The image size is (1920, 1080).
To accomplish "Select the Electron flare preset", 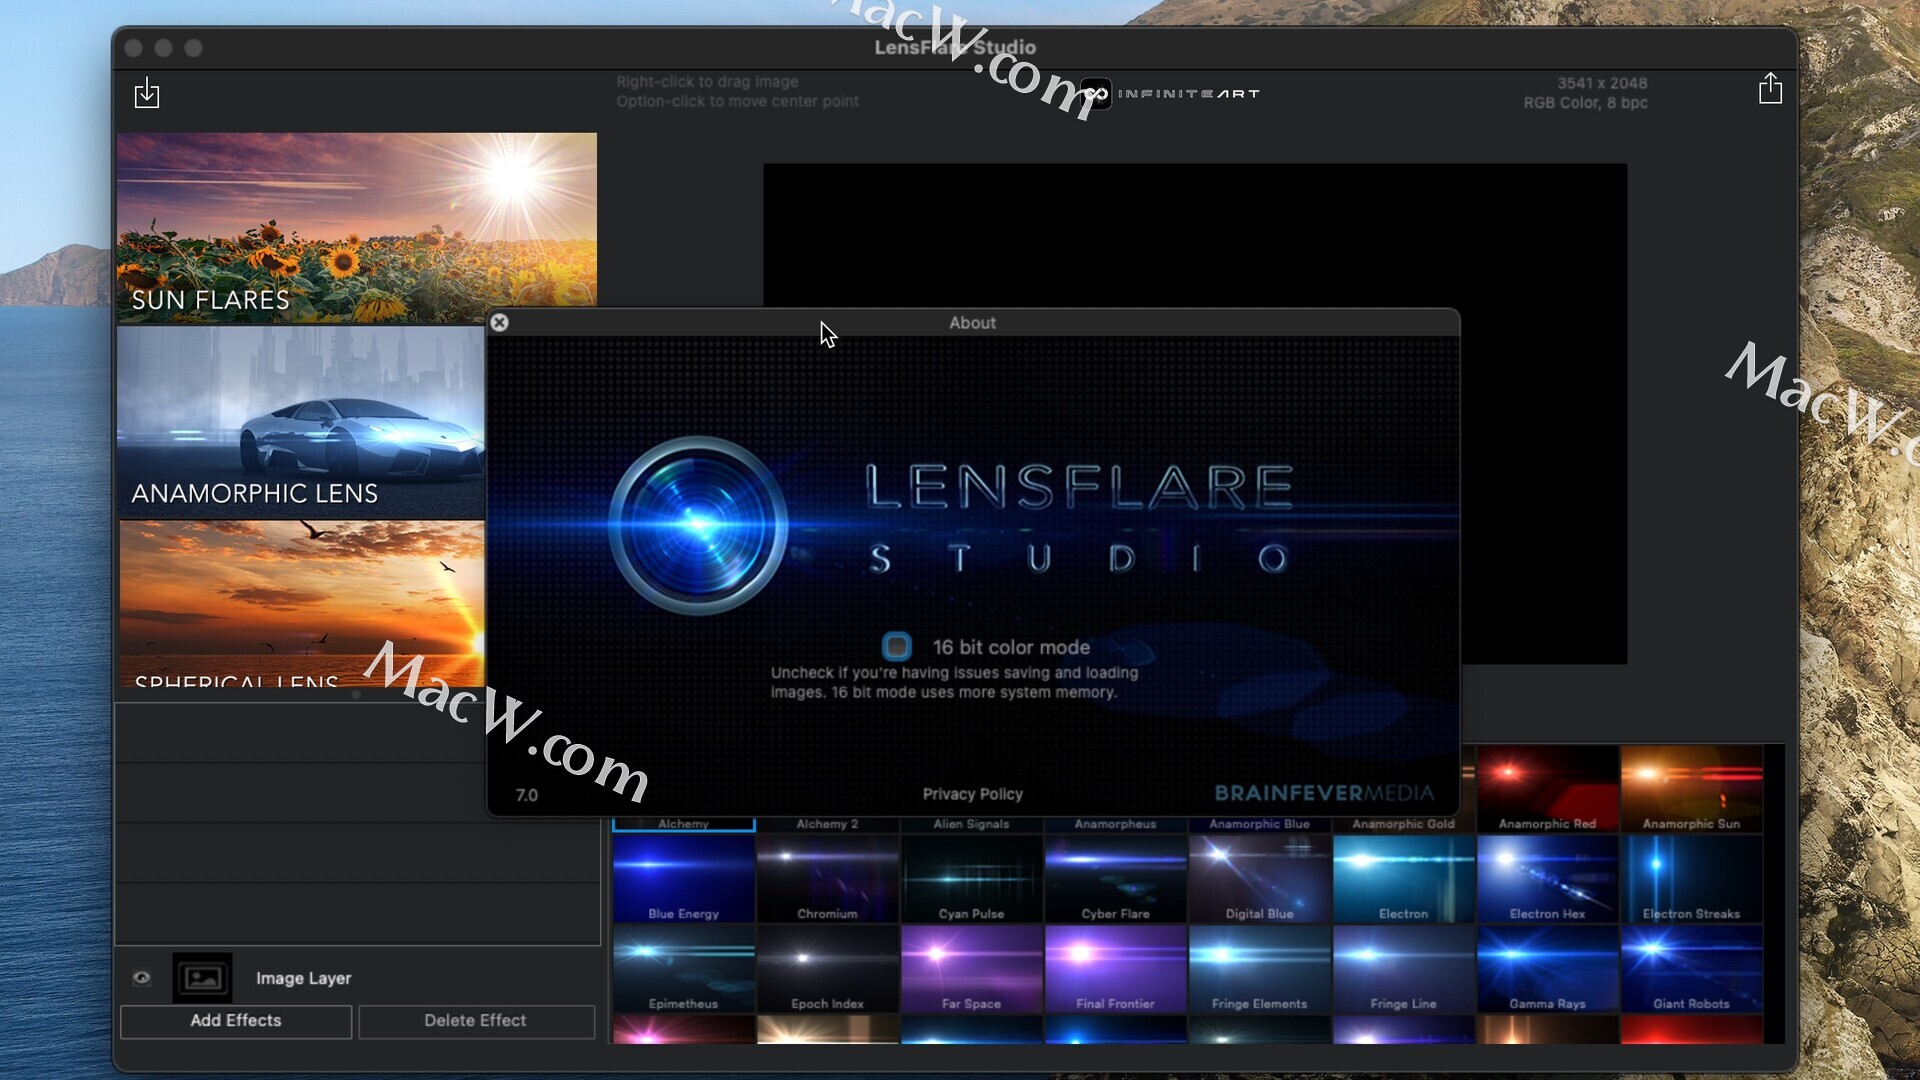I will pyautogui.click(x=1403, y=879).
